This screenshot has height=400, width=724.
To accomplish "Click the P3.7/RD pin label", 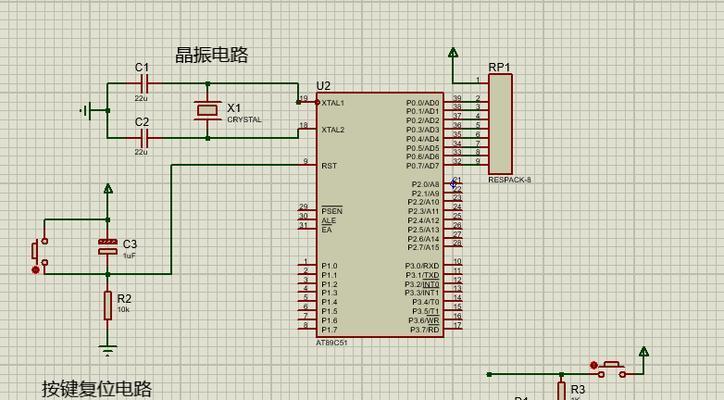I will pyautogui.click(x=425, y=330).
